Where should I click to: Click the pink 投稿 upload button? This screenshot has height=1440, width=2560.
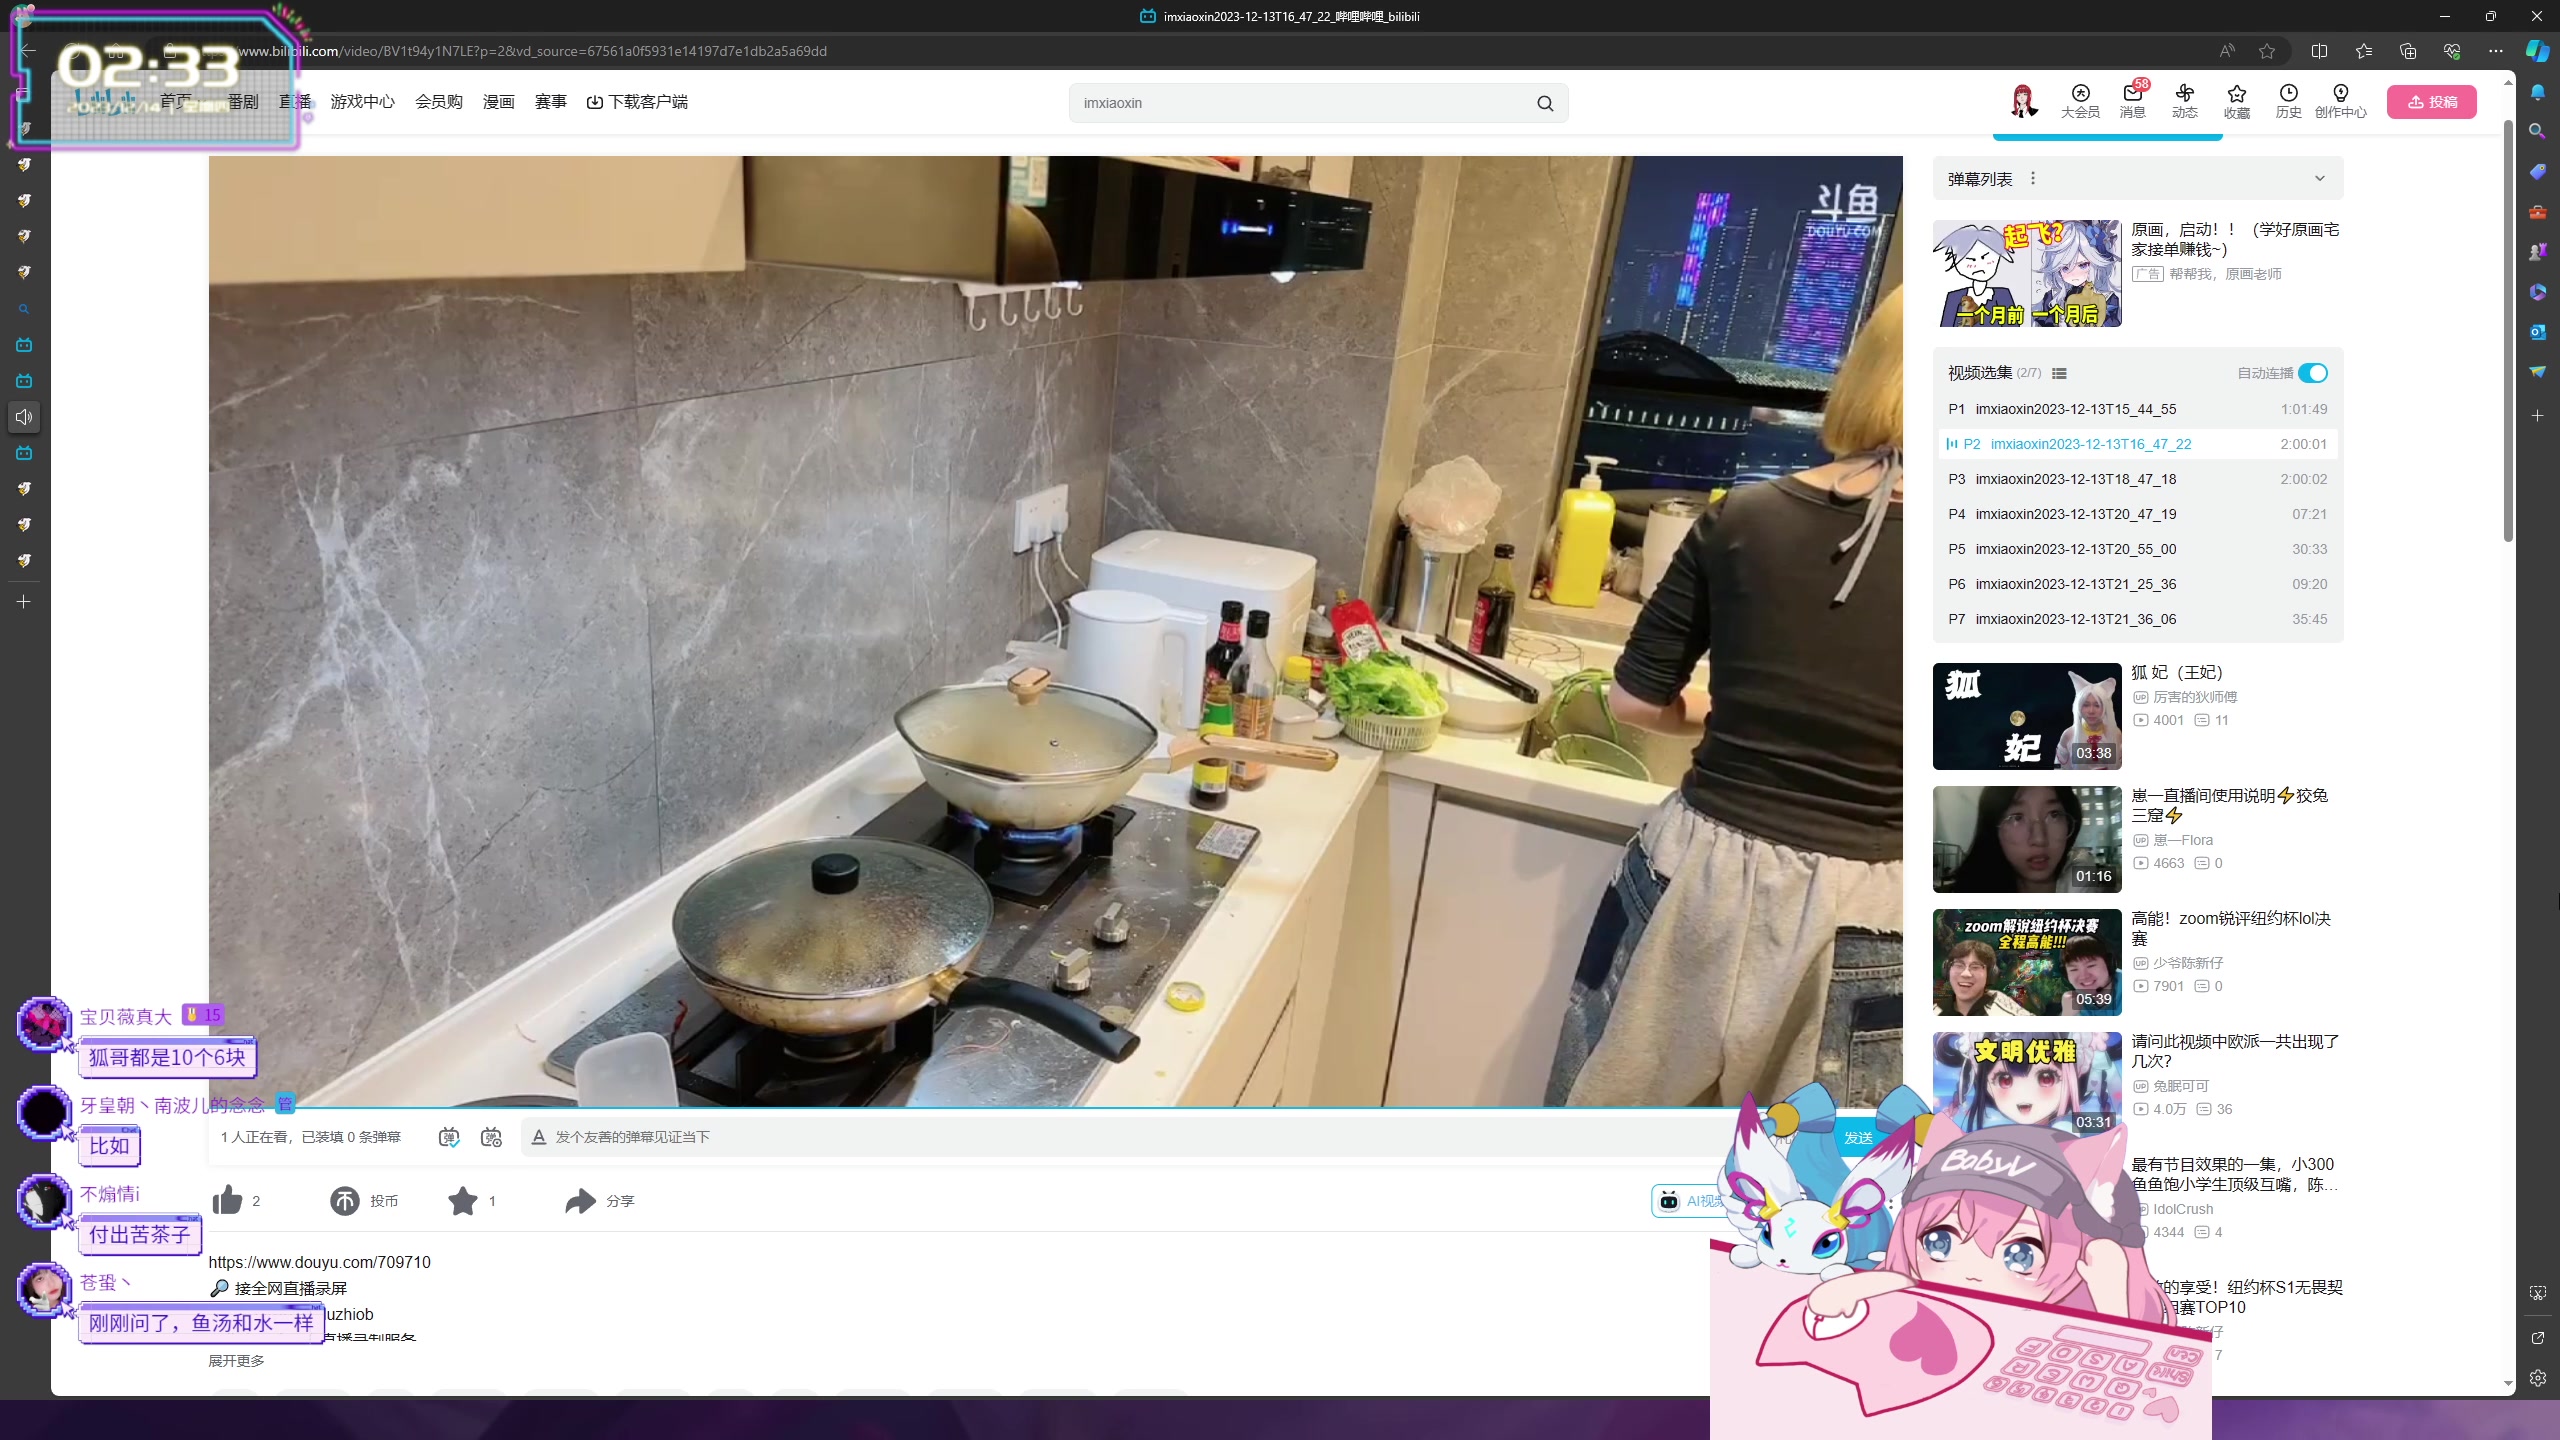pyautogui.click(x=2432, y=101)
